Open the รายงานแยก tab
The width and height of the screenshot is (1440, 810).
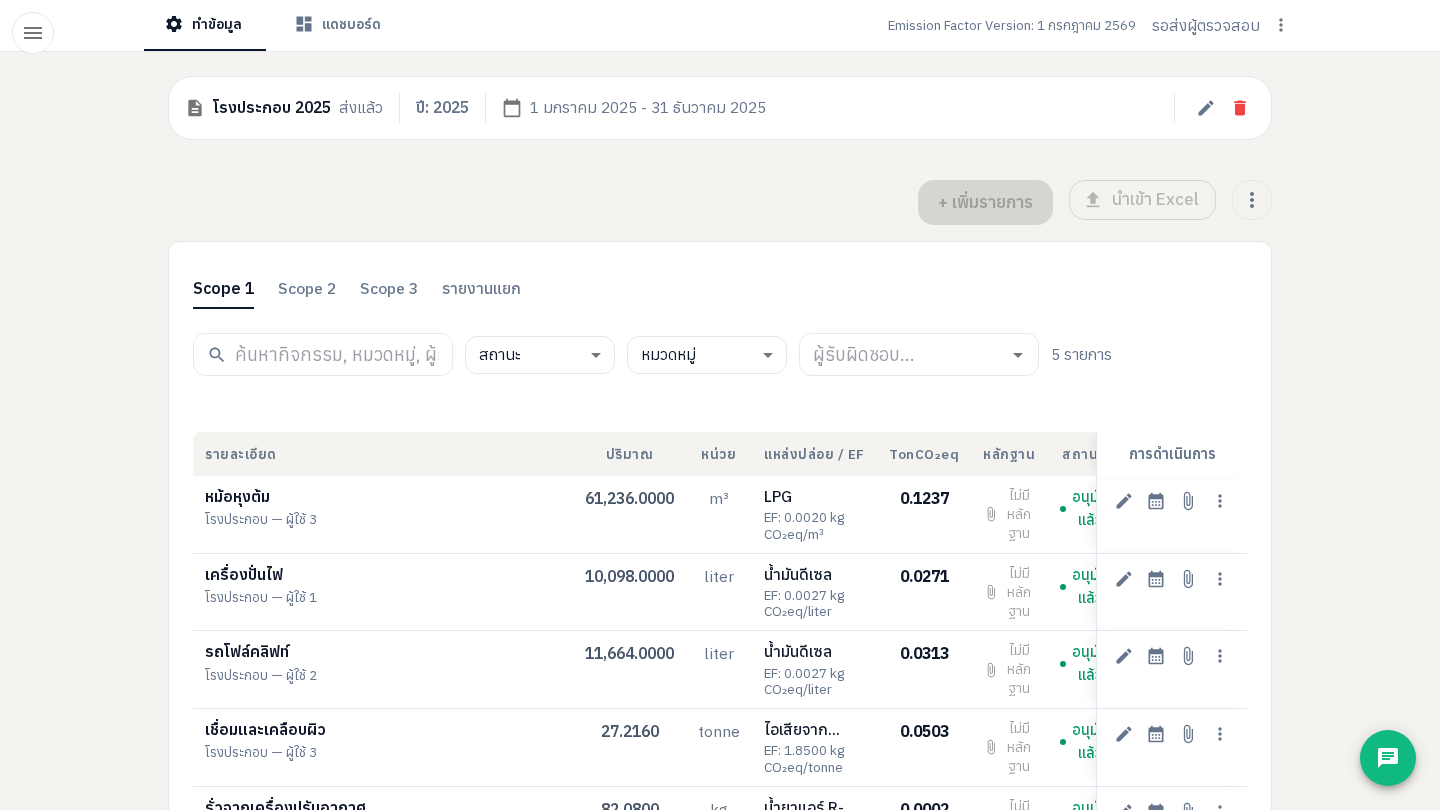point(481,289)
